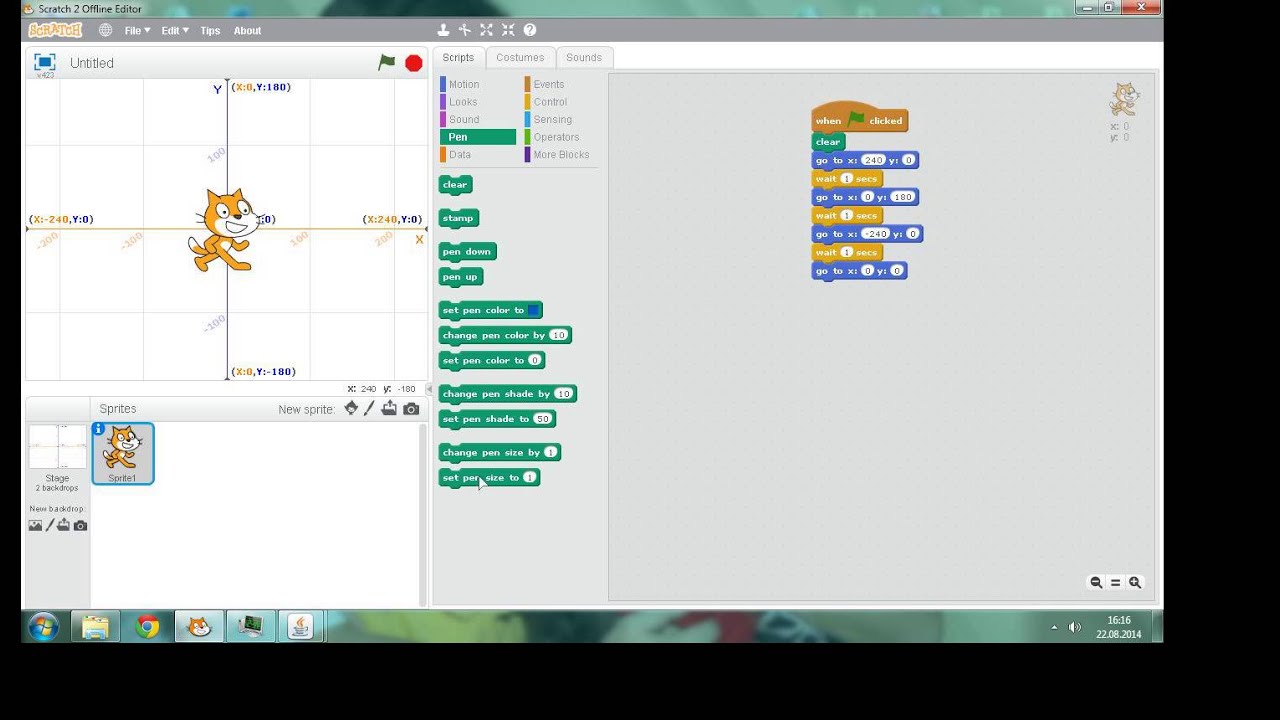Toggle full-screen stage presentation mode
The image size is (1280, 720).
click(x=44, y=62)
